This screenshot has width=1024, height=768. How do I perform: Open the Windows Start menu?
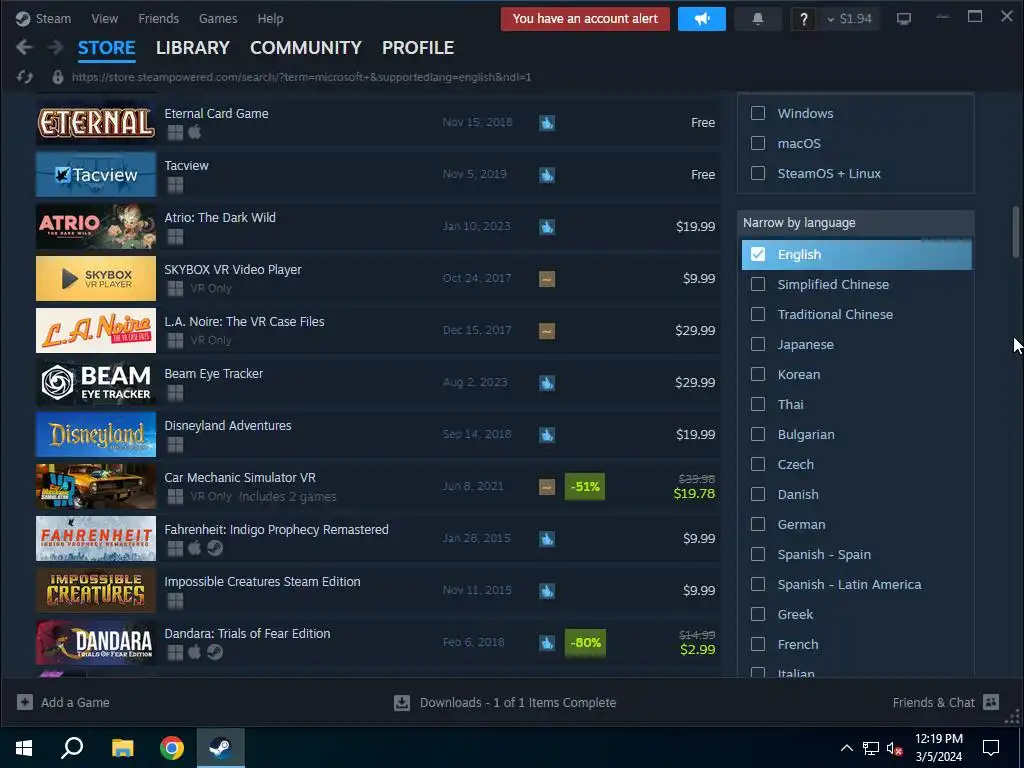click(24, 748)
